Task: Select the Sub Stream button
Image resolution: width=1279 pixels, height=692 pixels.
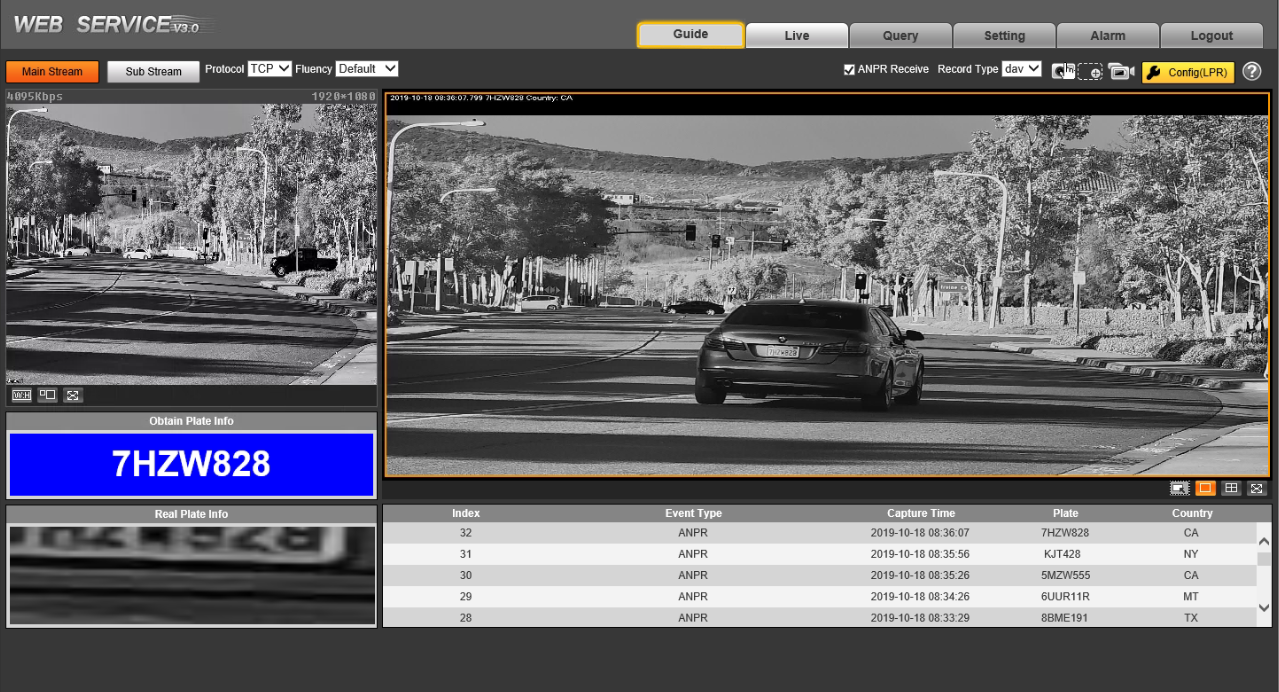Action: click(153, 72)
